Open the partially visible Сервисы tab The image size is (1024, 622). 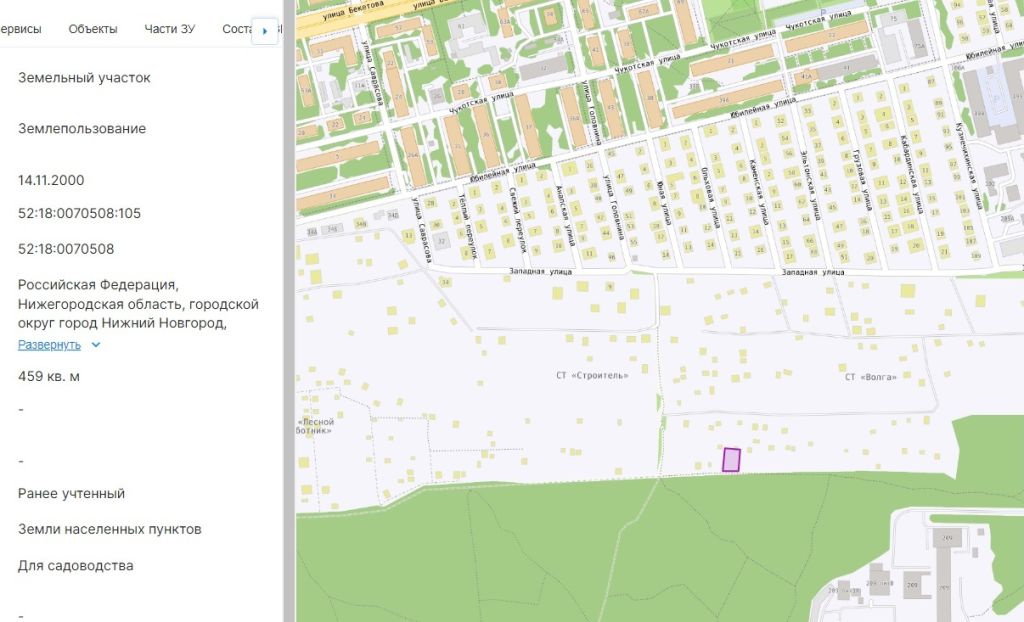point(20,29)
